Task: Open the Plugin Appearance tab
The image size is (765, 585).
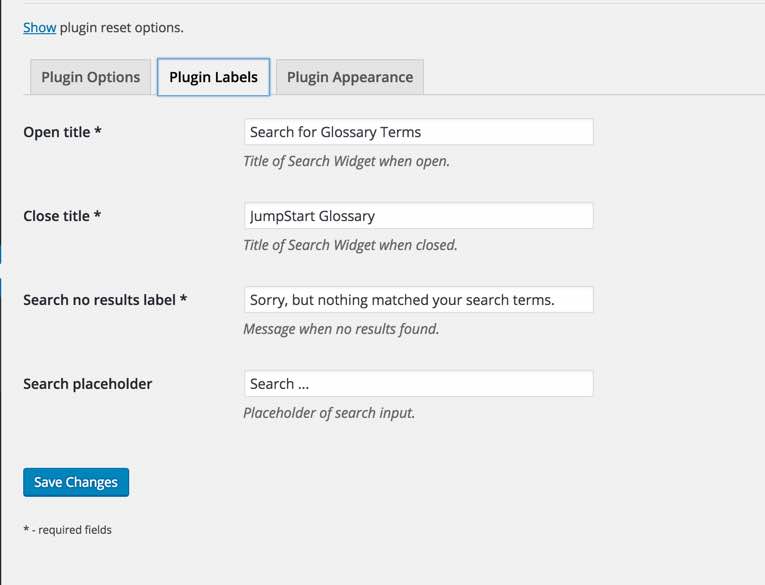Action: point(349,77)
